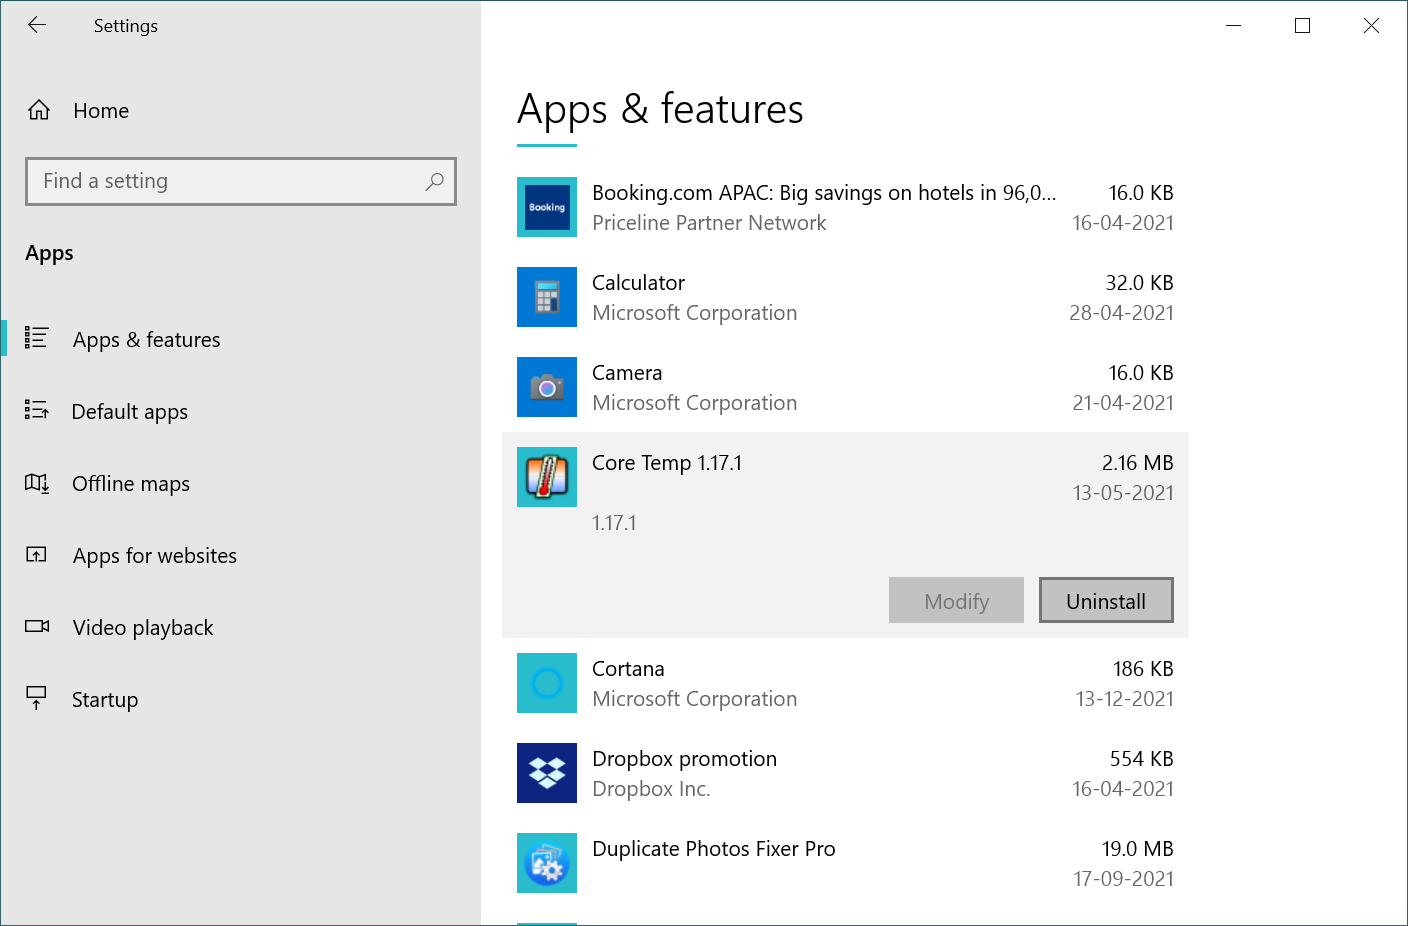1408x926 pixels.
Task: Click the 186 KB size value
Action: click(1143, 669)
